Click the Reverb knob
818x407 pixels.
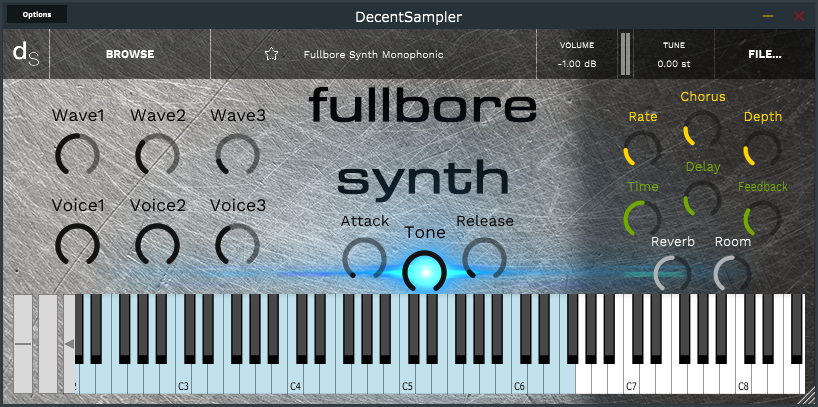coord(673,274)
